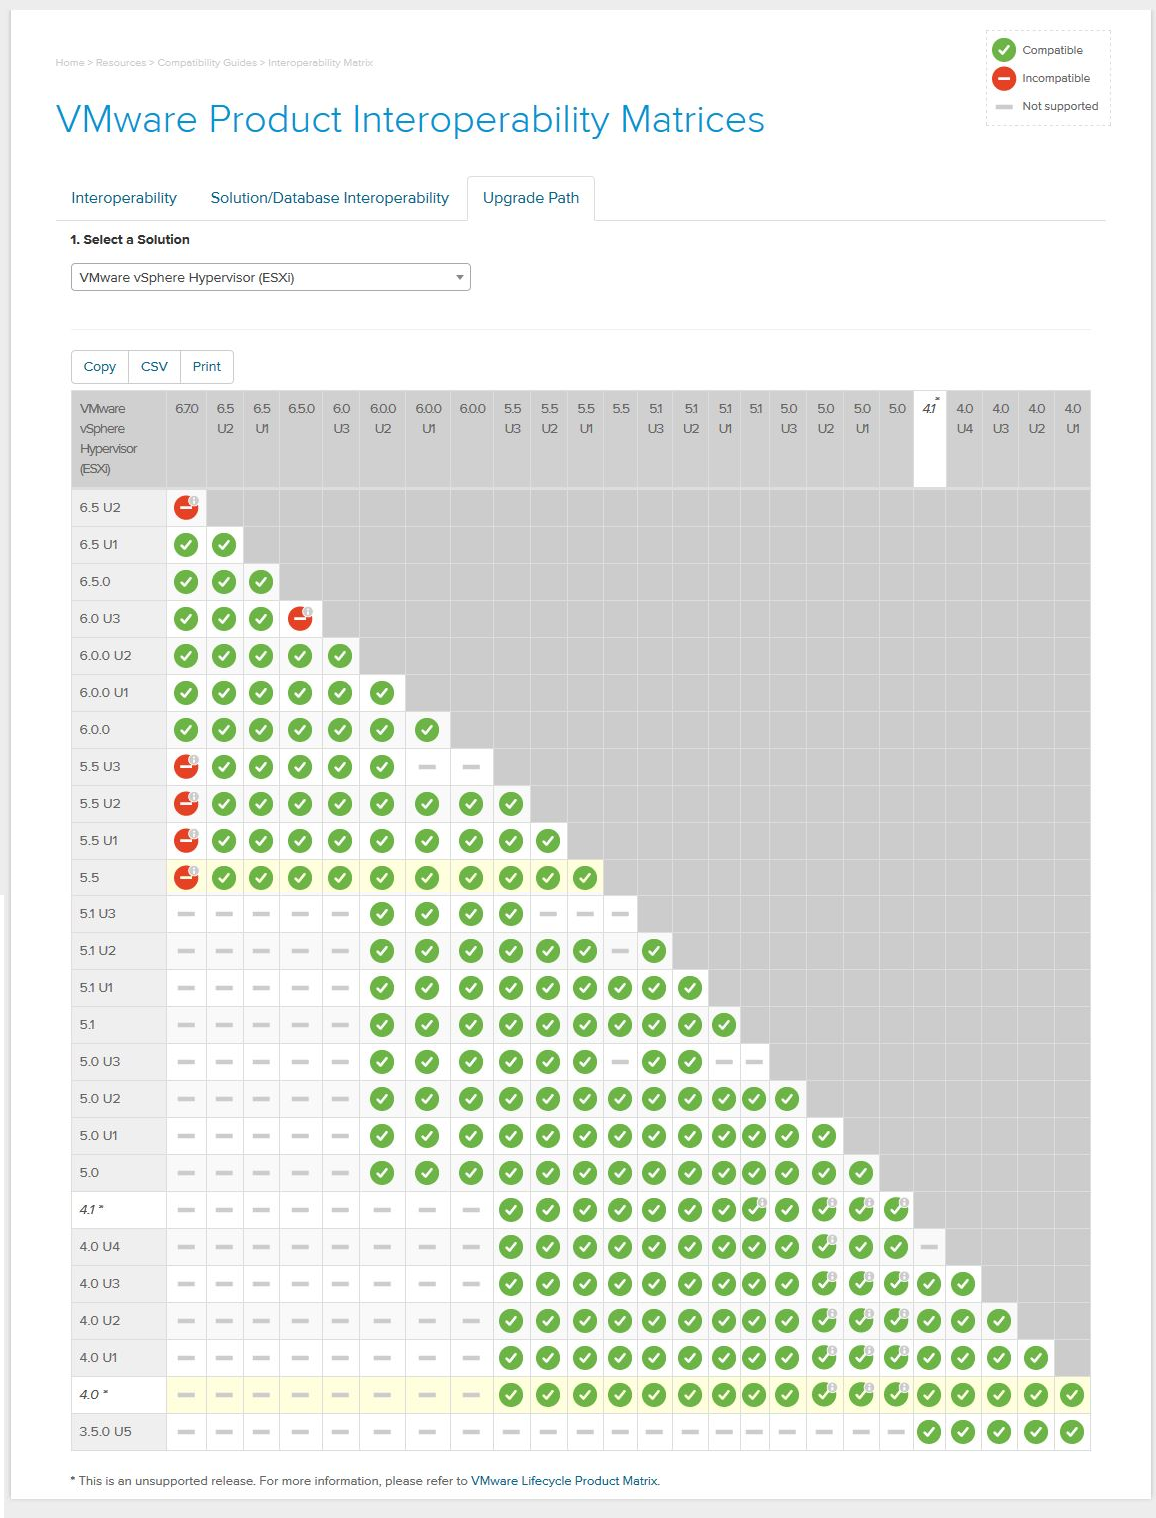This screenshot has height=1518, width=1156.
Task: Click compatible check in 6.0.0 row under 6.0.0 U1
Action: point(427,730)
